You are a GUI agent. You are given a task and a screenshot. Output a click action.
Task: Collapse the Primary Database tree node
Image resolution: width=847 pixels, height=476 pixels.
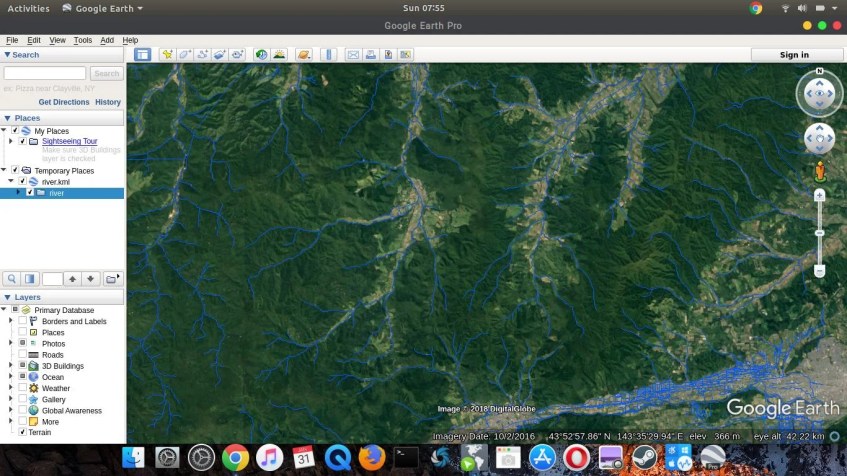point(4,309)
